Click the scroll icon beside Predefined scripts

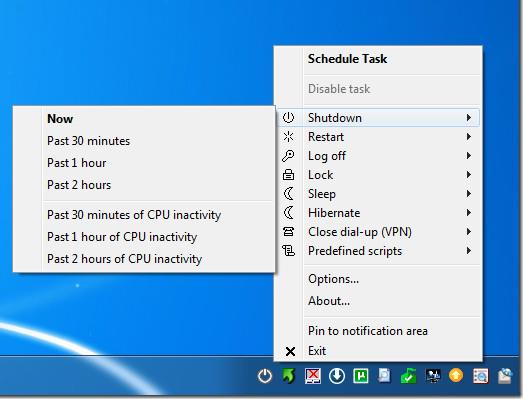(289, 251)
